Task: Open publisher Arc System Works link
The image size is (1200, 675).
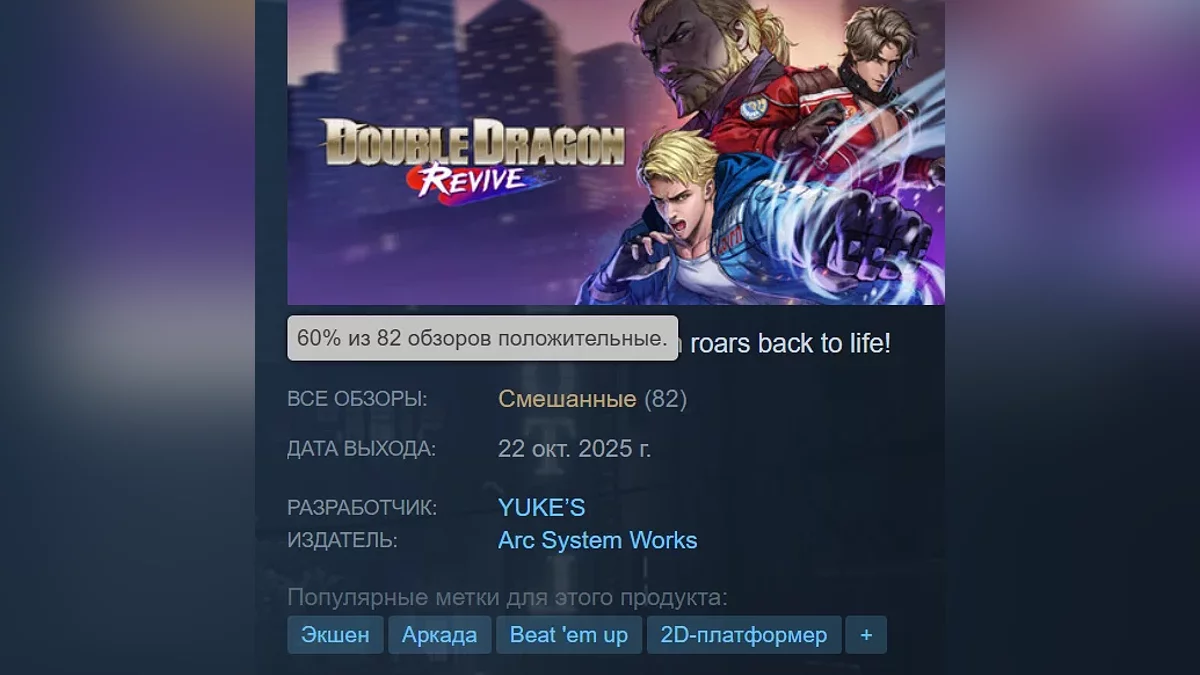Action: (597, 541)
